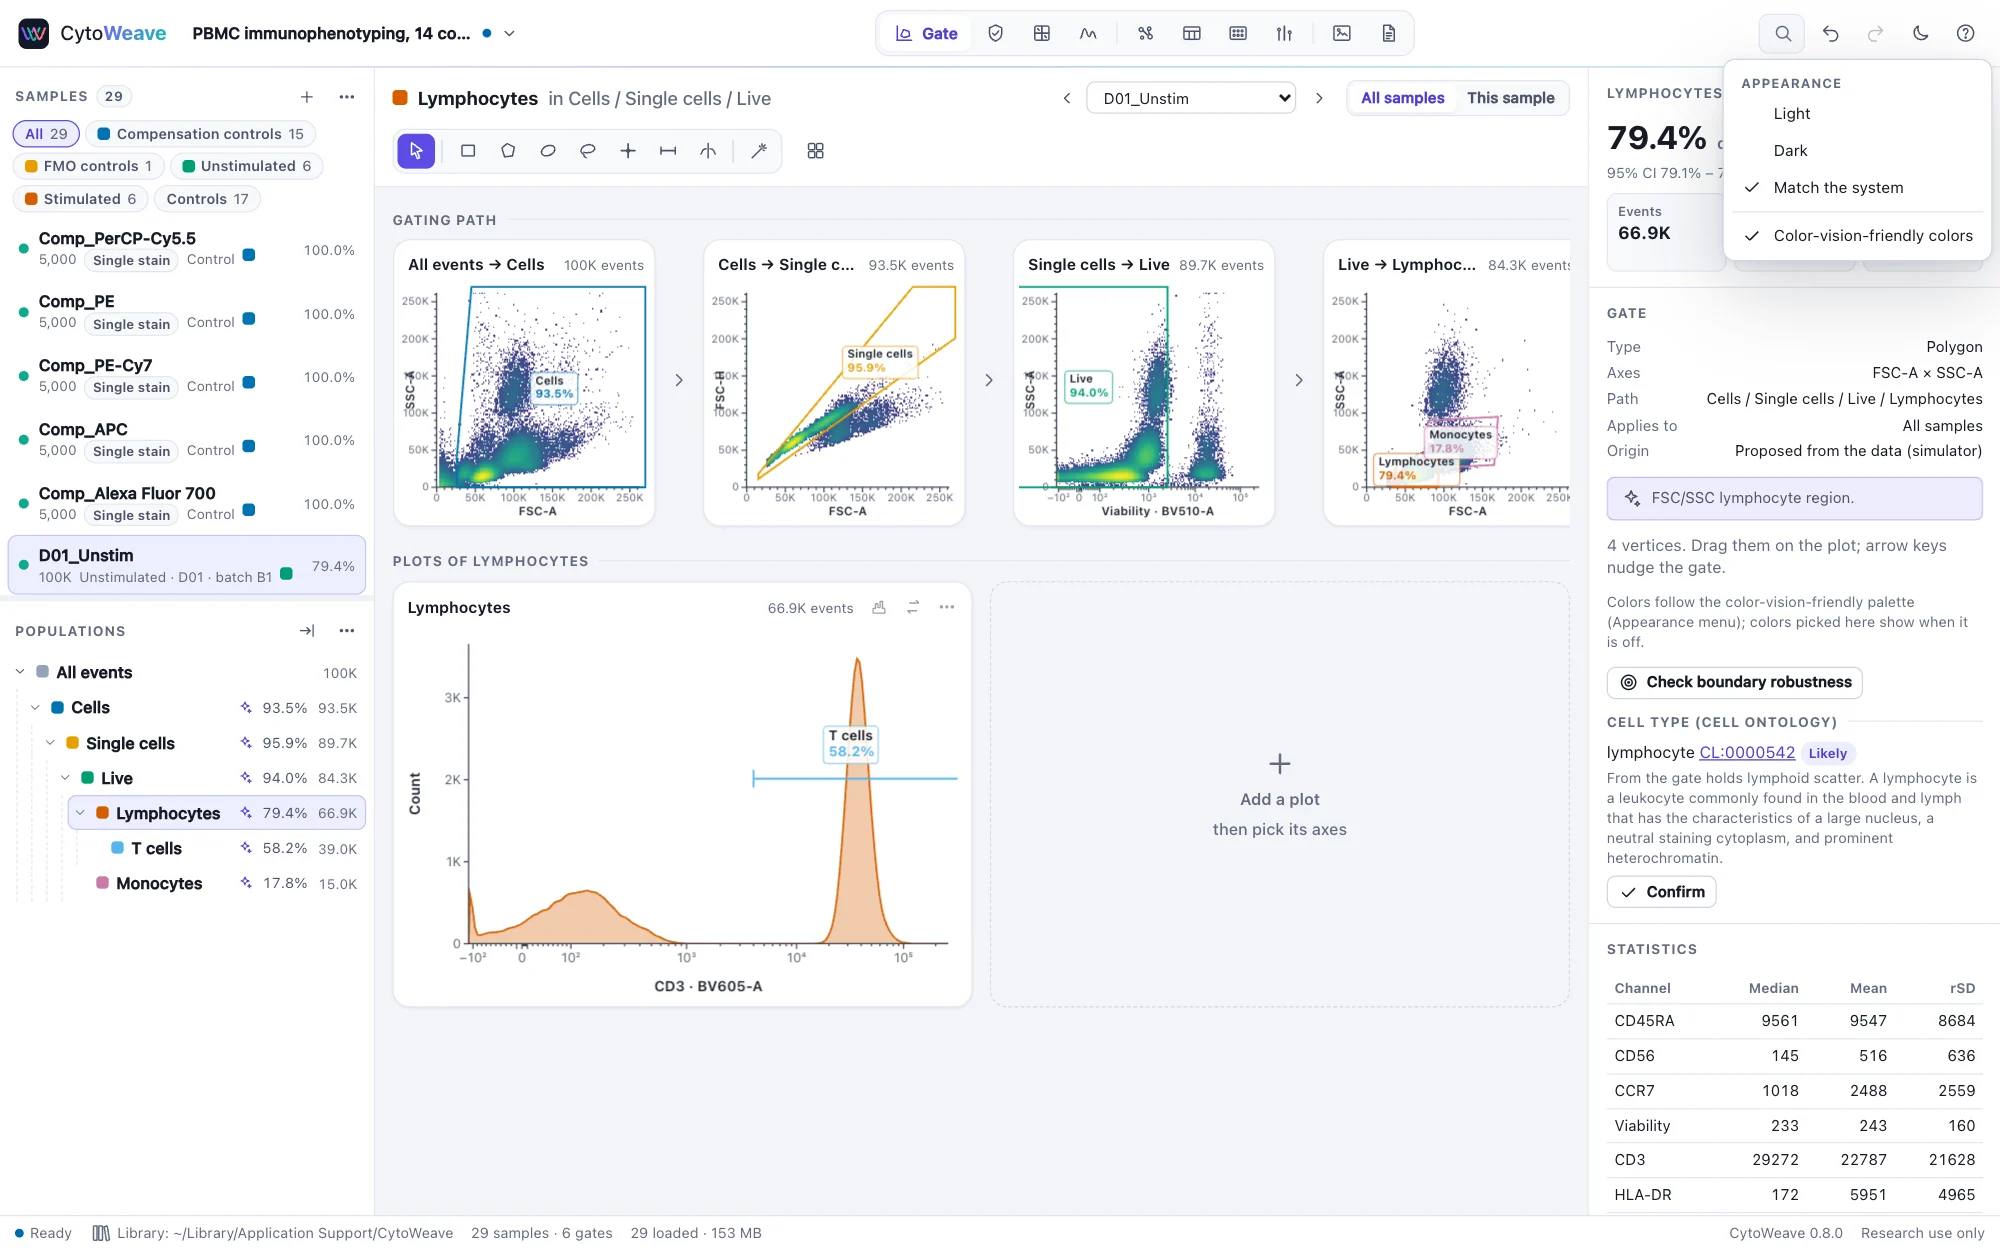The width and height of the screenshot is (2000, 1250).
Task: Open the document report view
Action: coord(1389,33)
